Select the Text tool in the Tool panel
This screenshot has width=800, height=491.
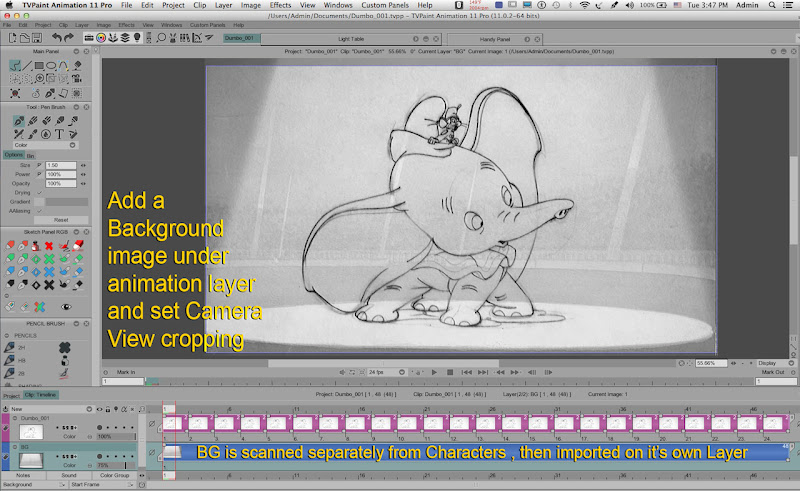pyautogui.click(x=61, y=133)
